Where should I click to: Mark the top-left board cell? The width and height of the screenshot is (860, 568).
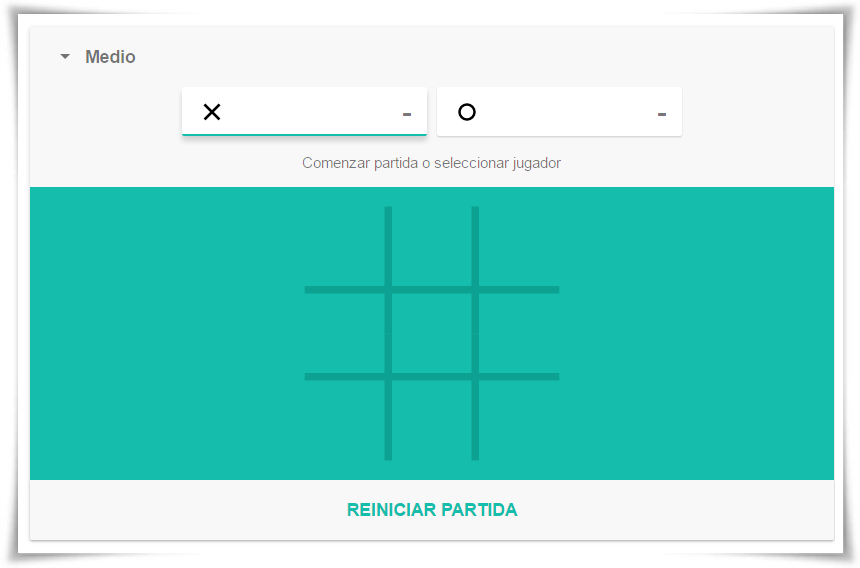point(344,246)
